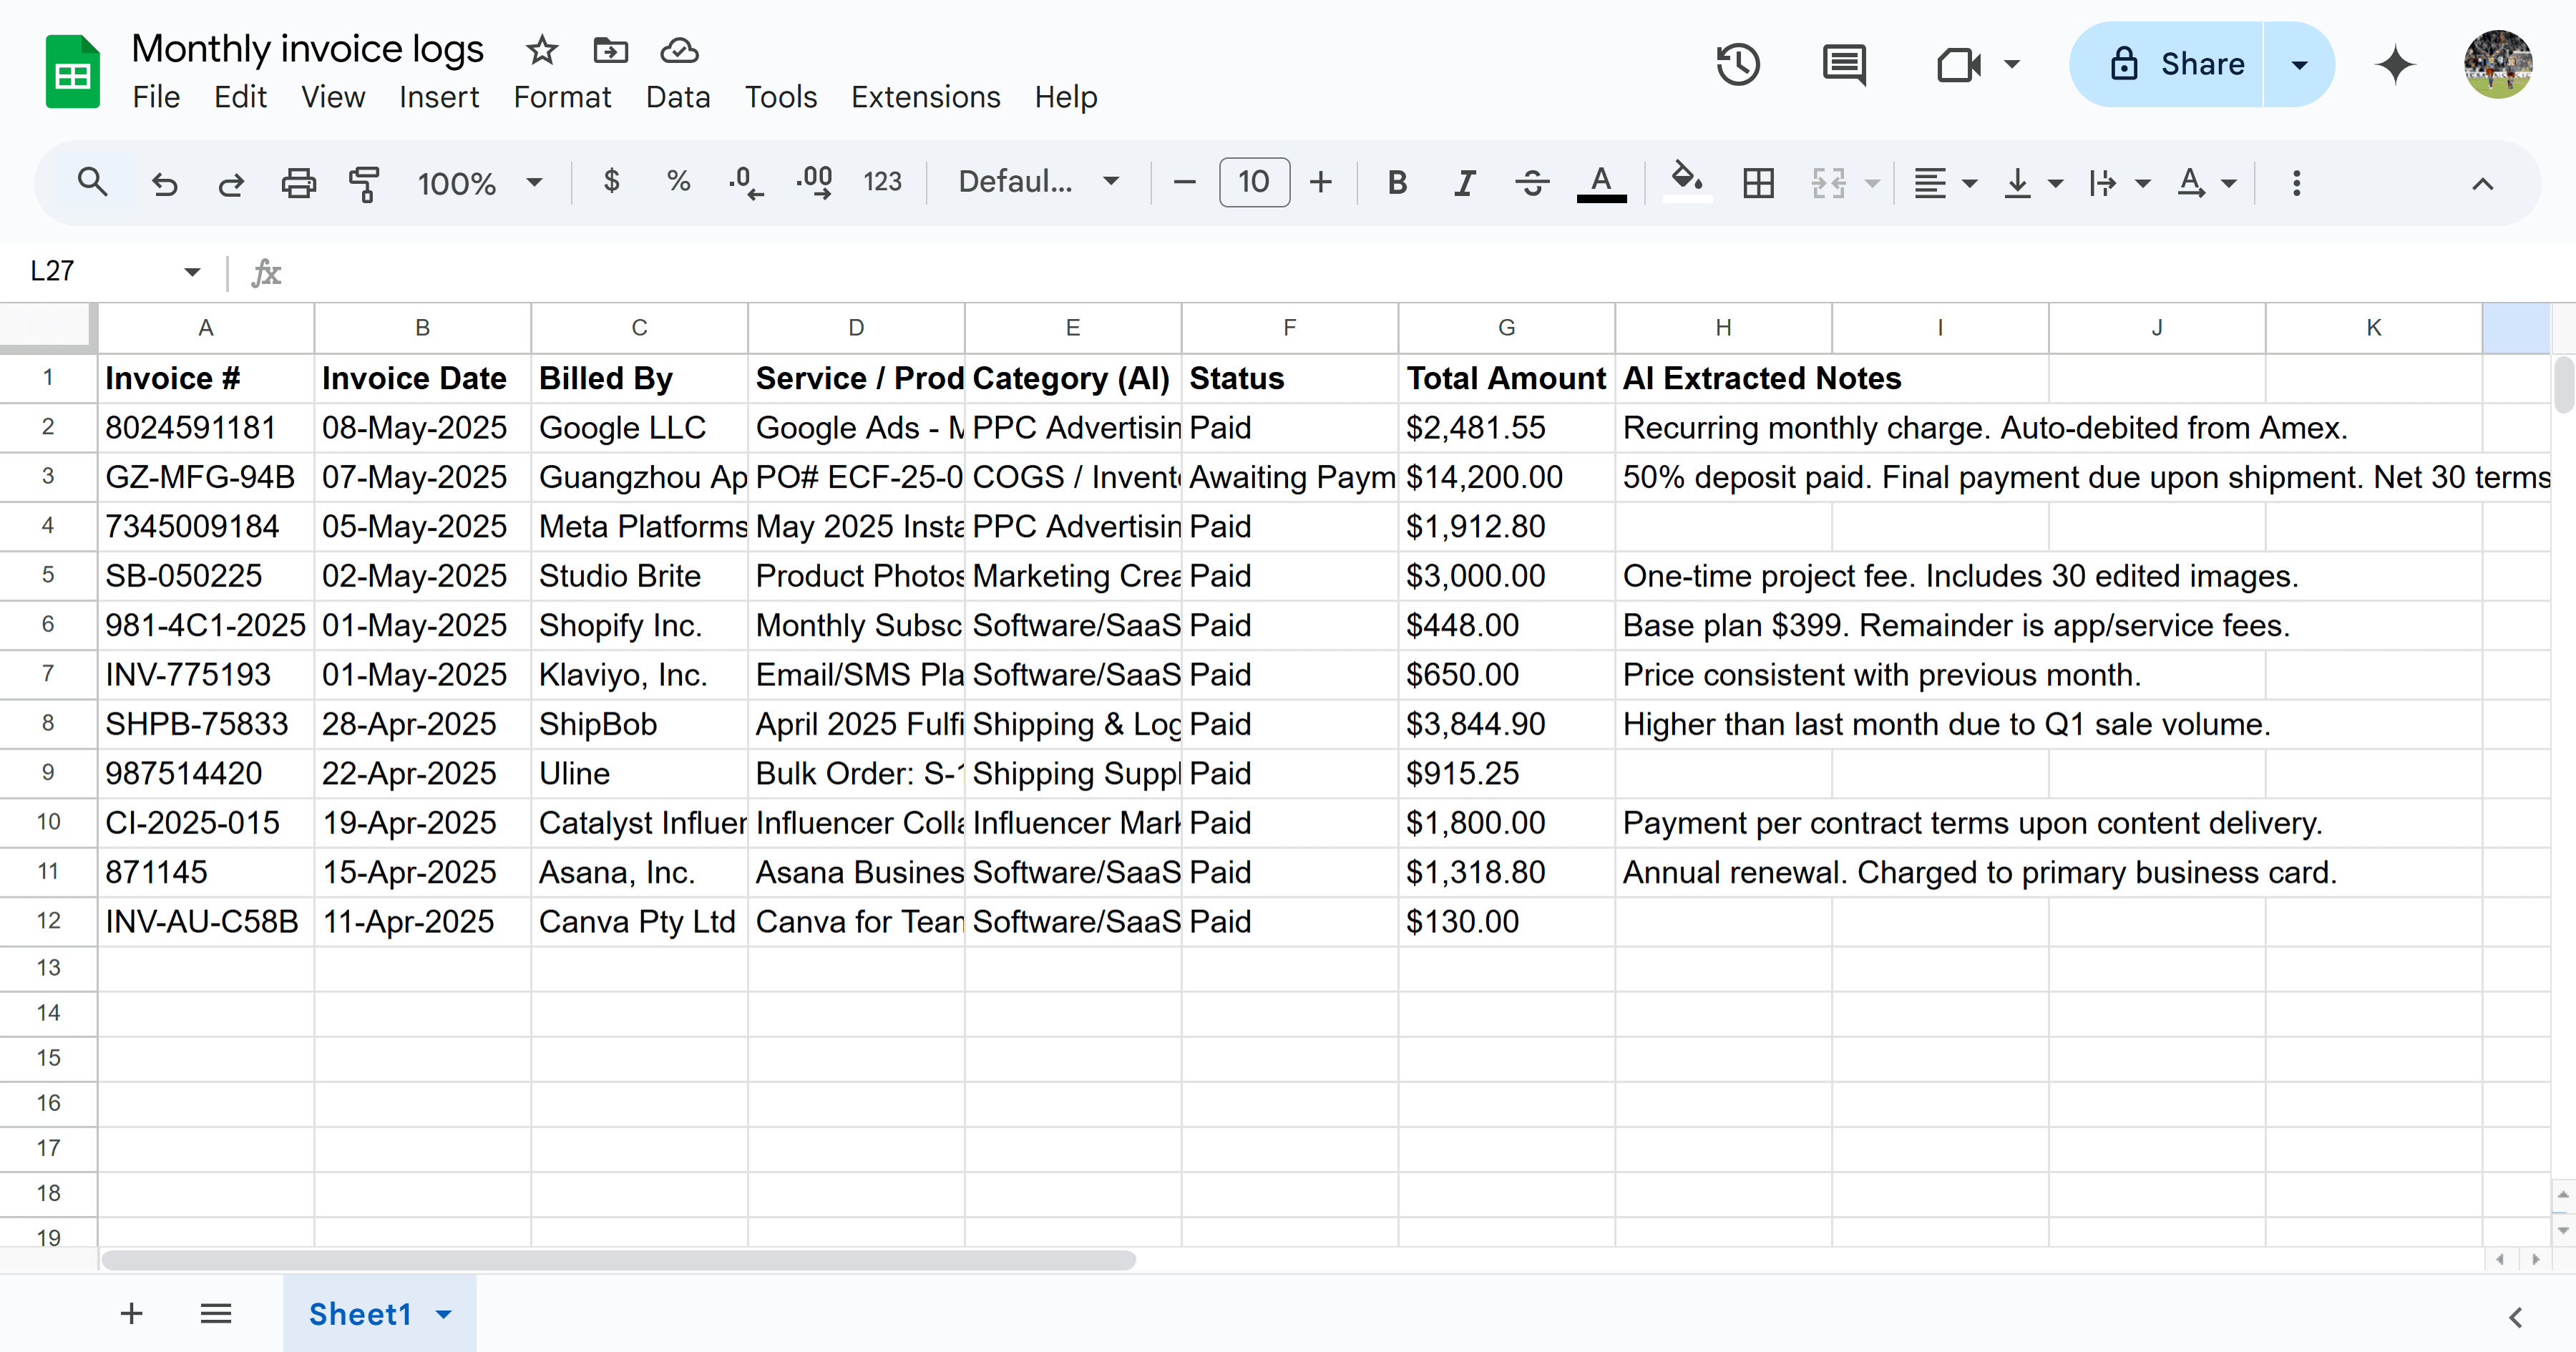
Task: Format selection as percent
Action: (x=678, y=182)
